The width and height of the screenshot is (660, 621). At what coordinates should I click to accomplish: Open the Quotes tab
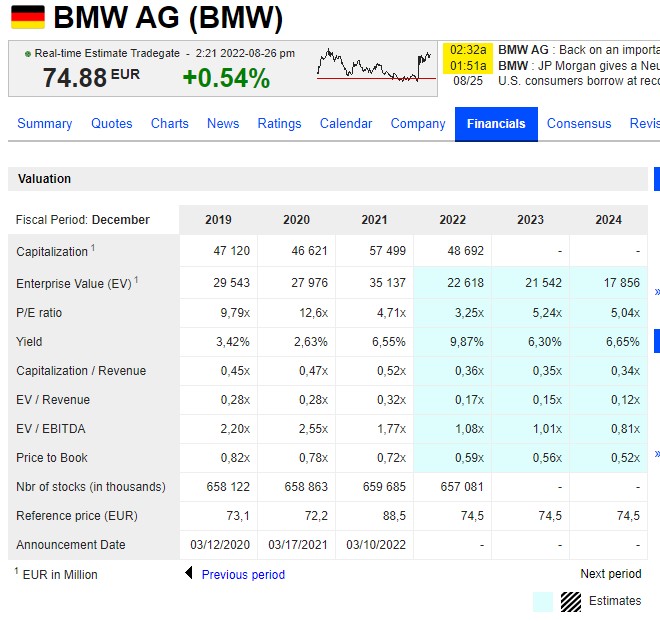[x=112, y=124]
